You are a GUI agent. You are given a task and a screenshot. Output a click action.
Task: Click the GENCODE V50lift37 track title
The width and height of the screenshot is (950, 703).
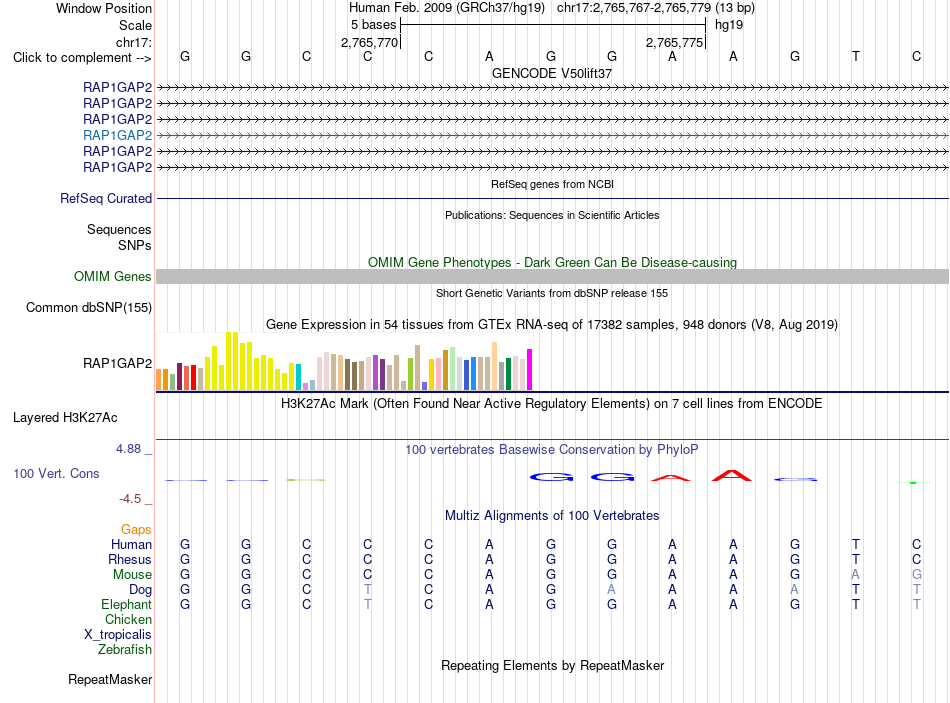point(552,73)
